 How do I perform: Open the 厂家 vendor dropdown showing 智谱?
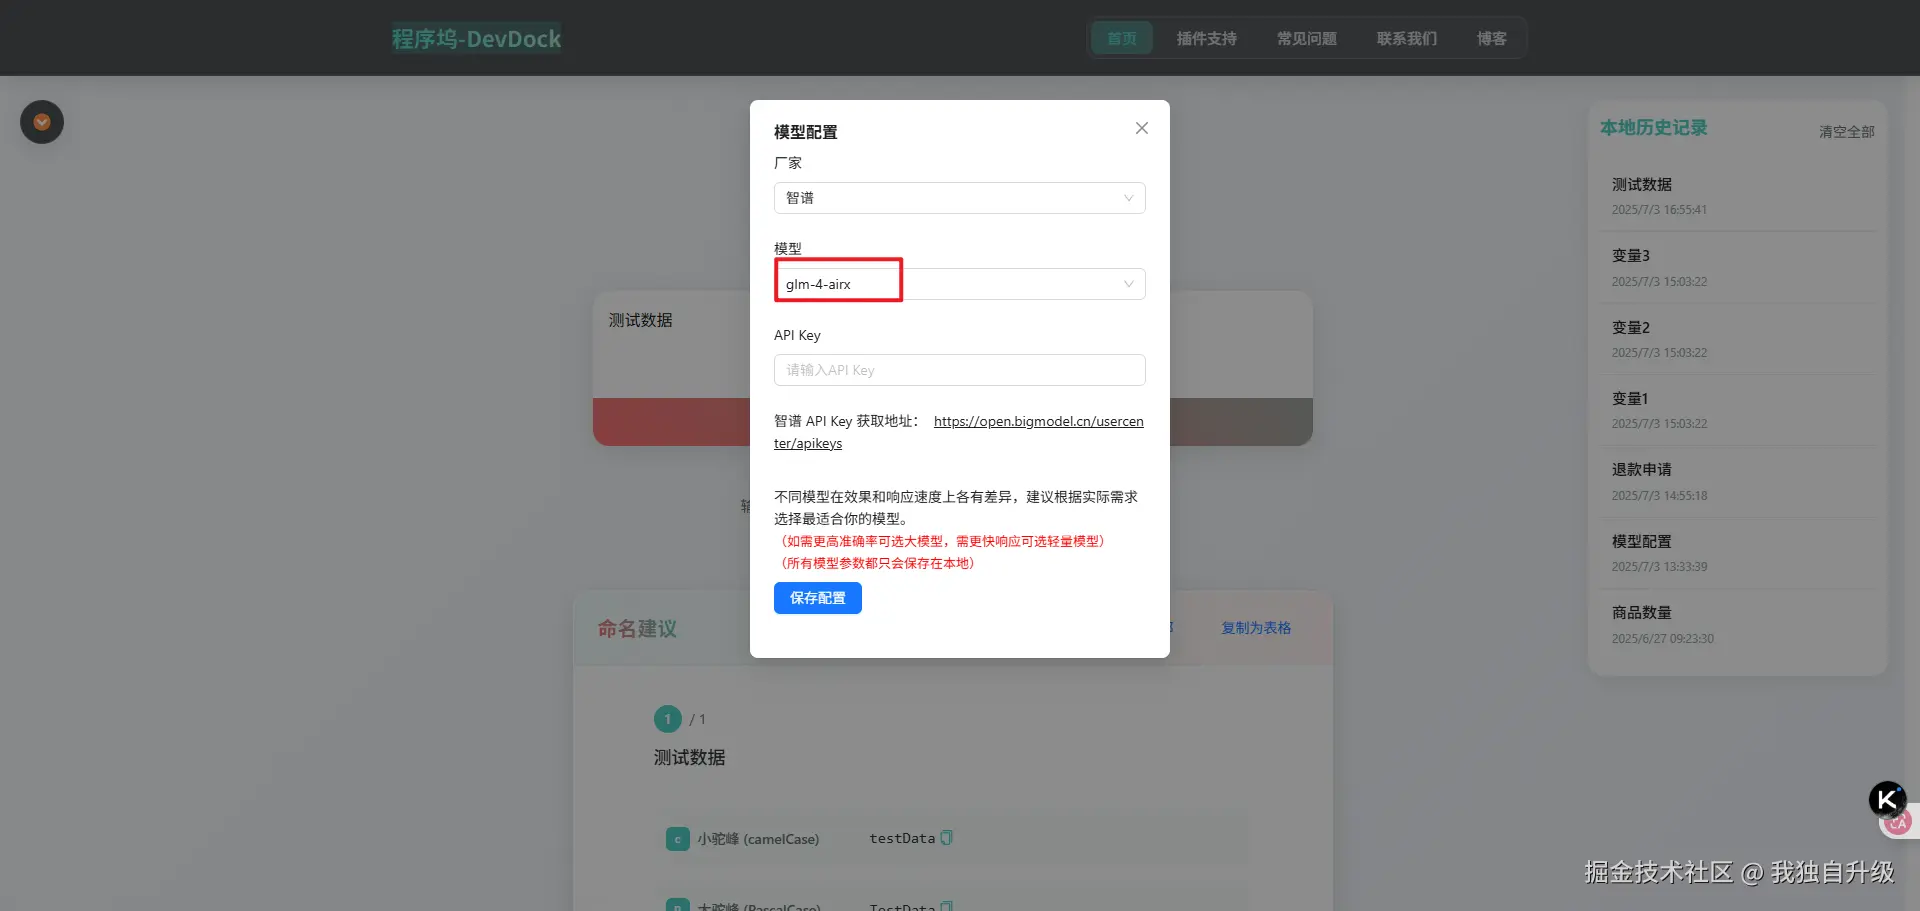click(x=958, y=198)
